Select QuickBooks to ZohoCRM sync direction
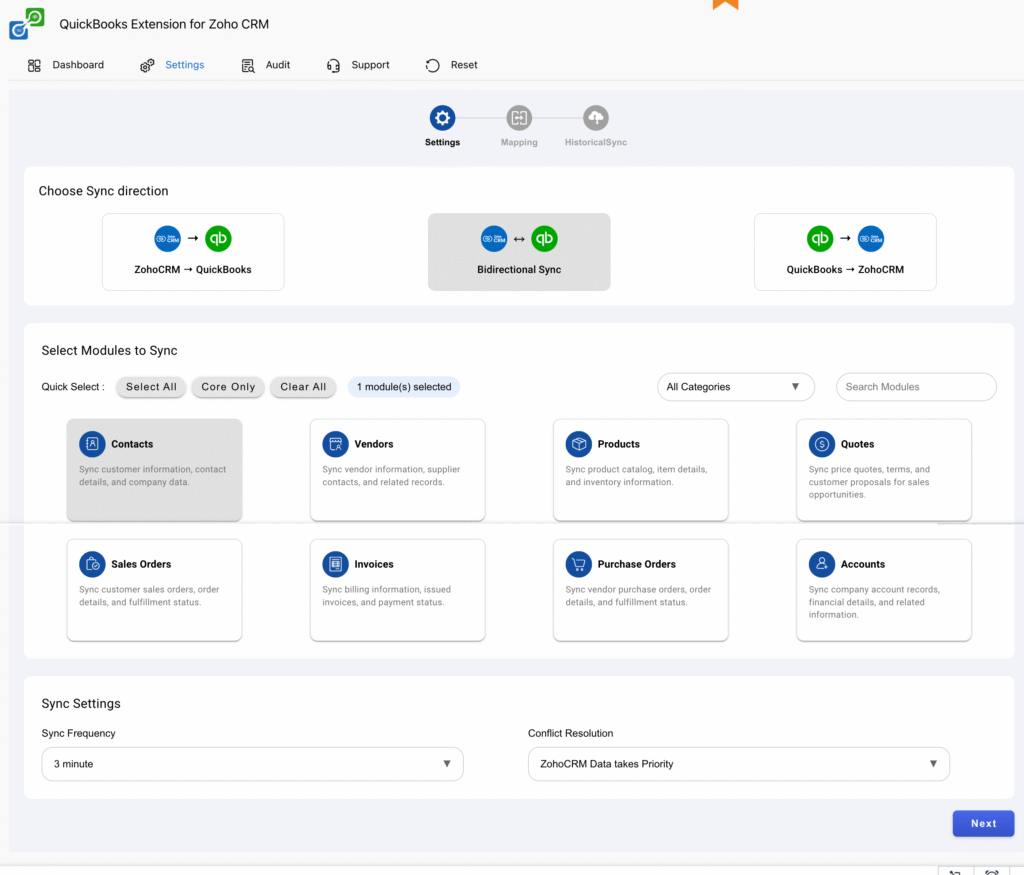This screenshot has width=1024, height=875. (x=845, y=252)
